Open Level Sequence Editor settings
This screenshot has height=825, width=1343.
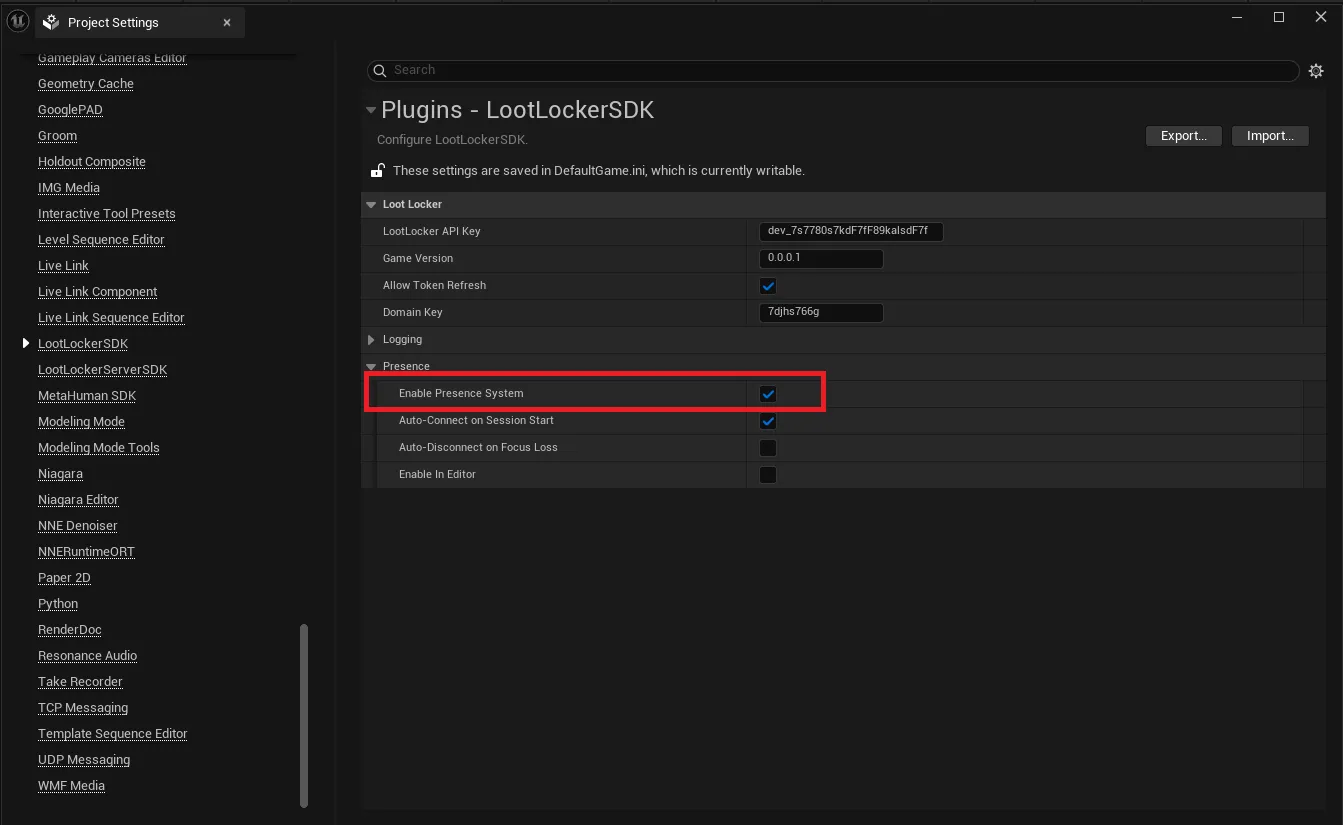point(101,240)
